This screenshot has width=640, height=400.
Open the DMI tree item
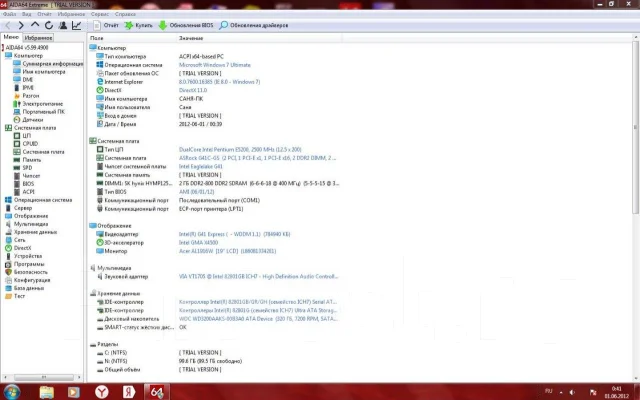[28, 80]
